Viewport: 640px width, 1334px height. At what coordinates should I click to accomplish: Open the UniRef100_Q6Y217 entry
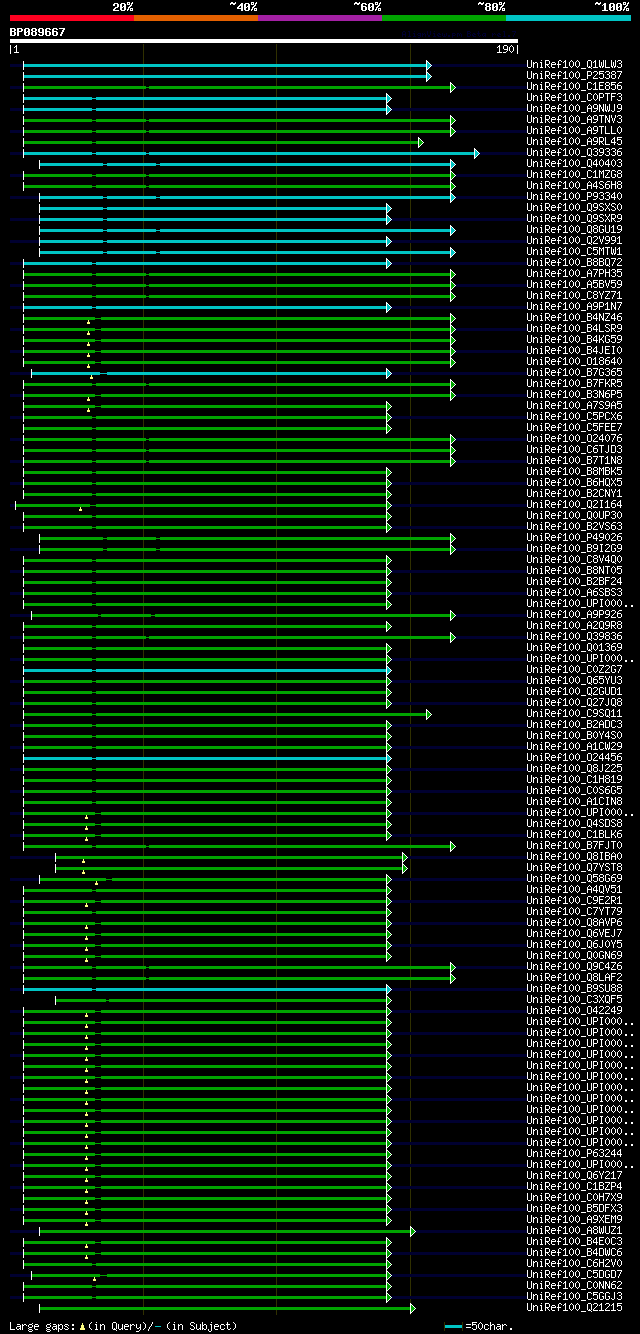point(574,1175)
